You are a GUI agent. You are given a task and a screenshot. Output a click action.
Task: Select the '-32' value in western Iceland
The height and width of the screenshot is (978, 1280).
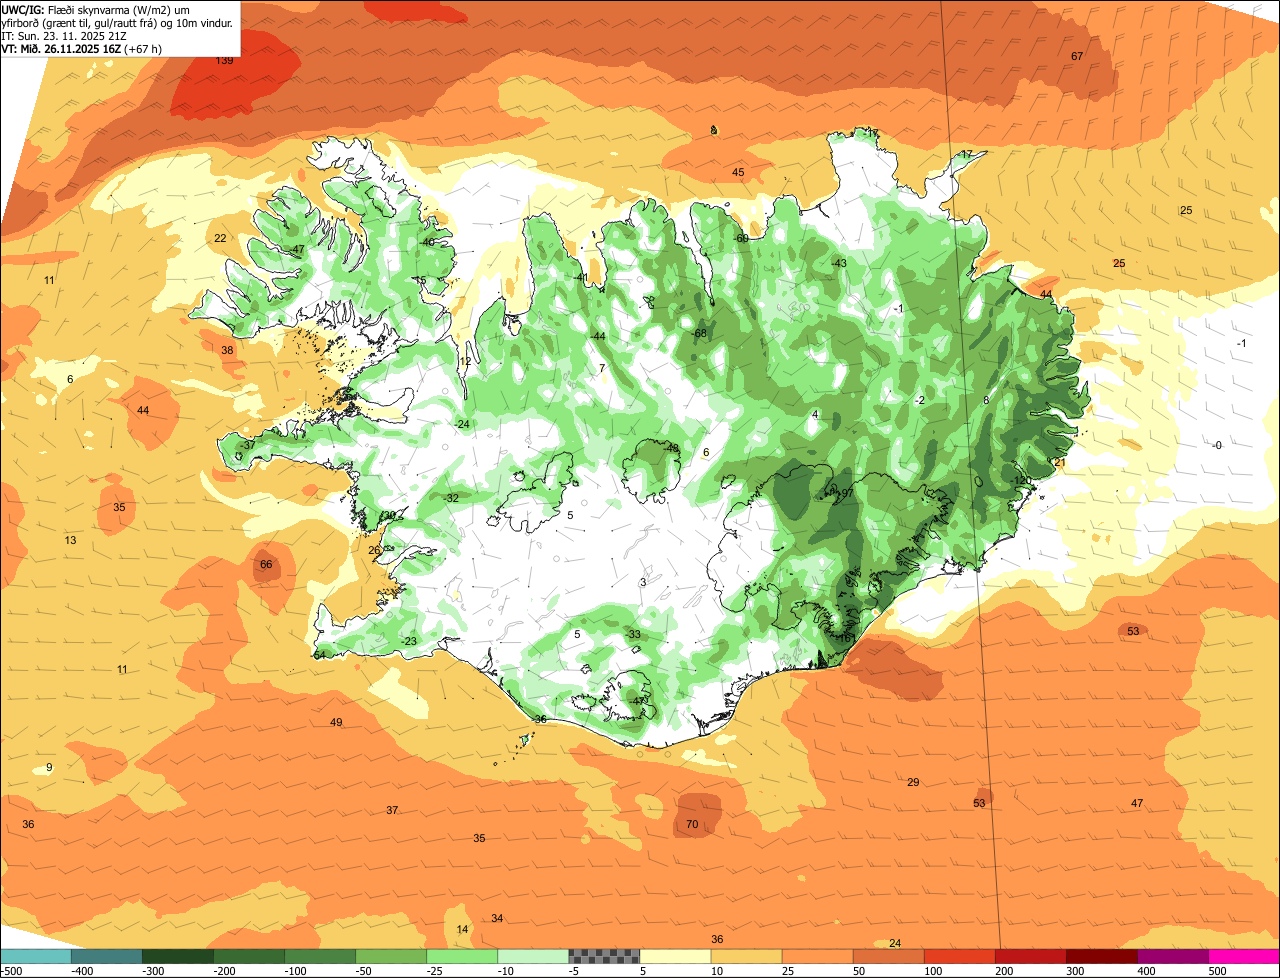(451, 498)
